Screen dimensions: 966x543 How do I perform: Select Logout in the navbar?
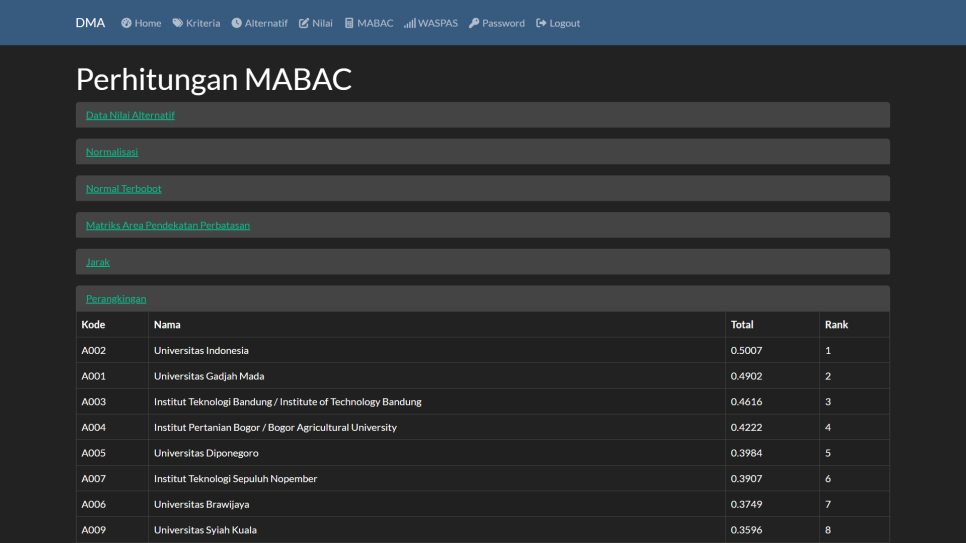coord(558,23)
